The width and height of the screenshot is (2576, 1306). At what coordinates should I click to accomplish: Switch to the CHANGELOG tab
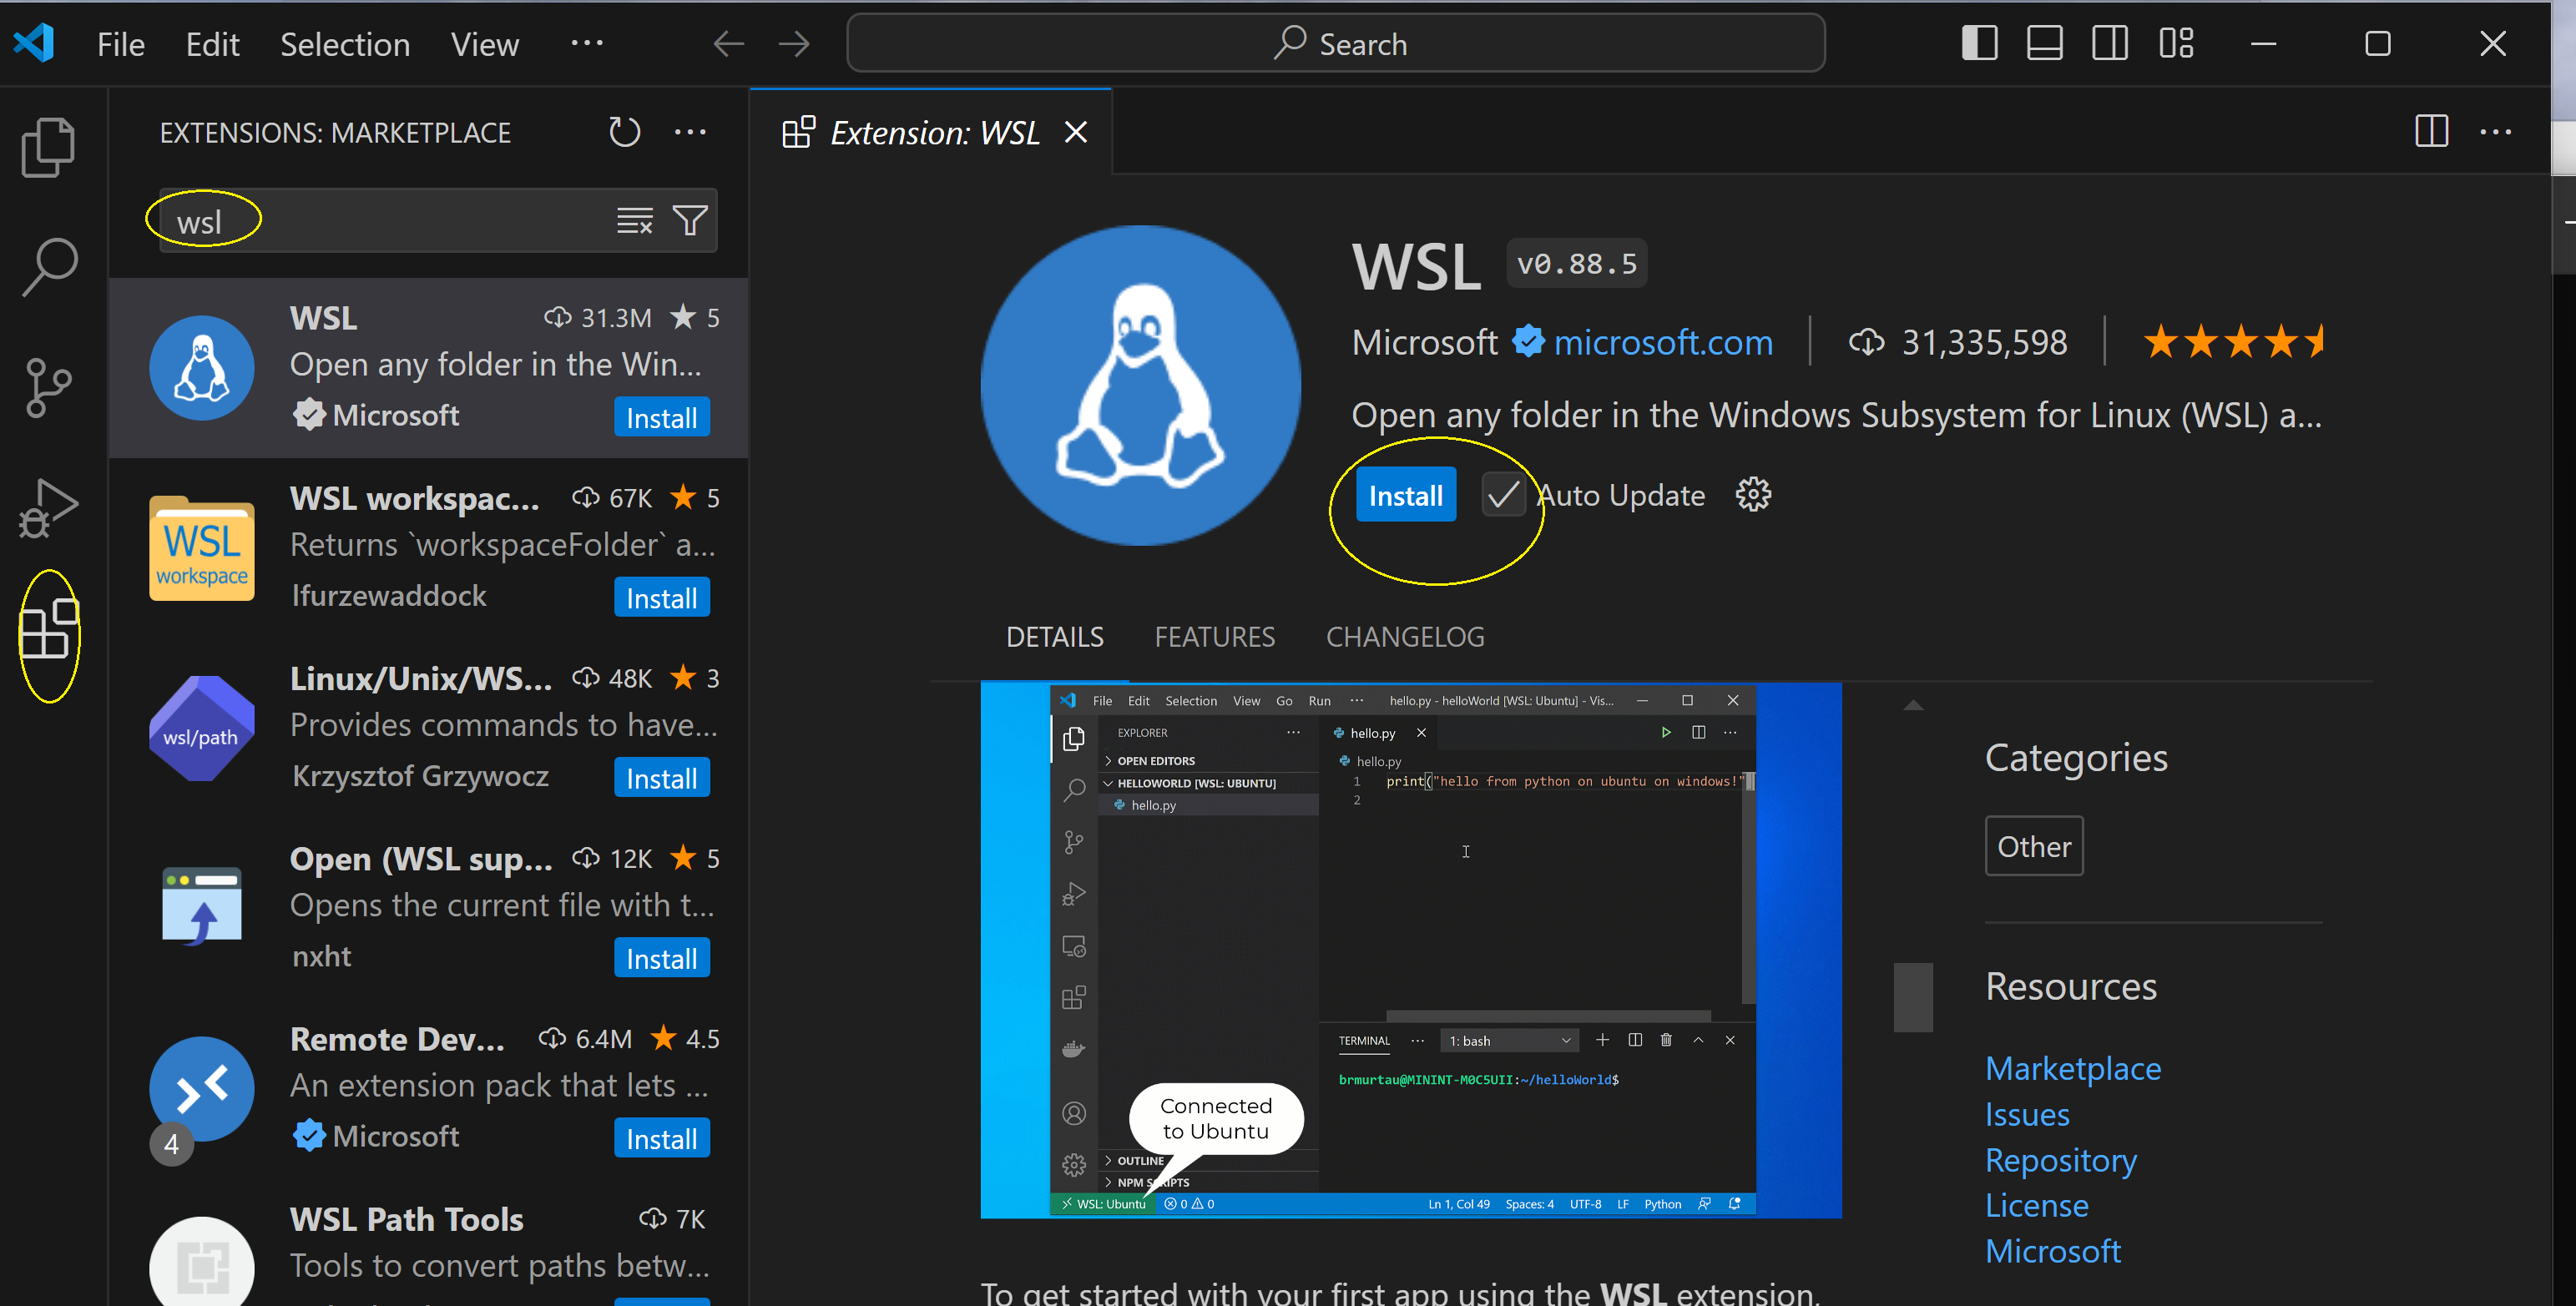click(x=1404, y=637)
